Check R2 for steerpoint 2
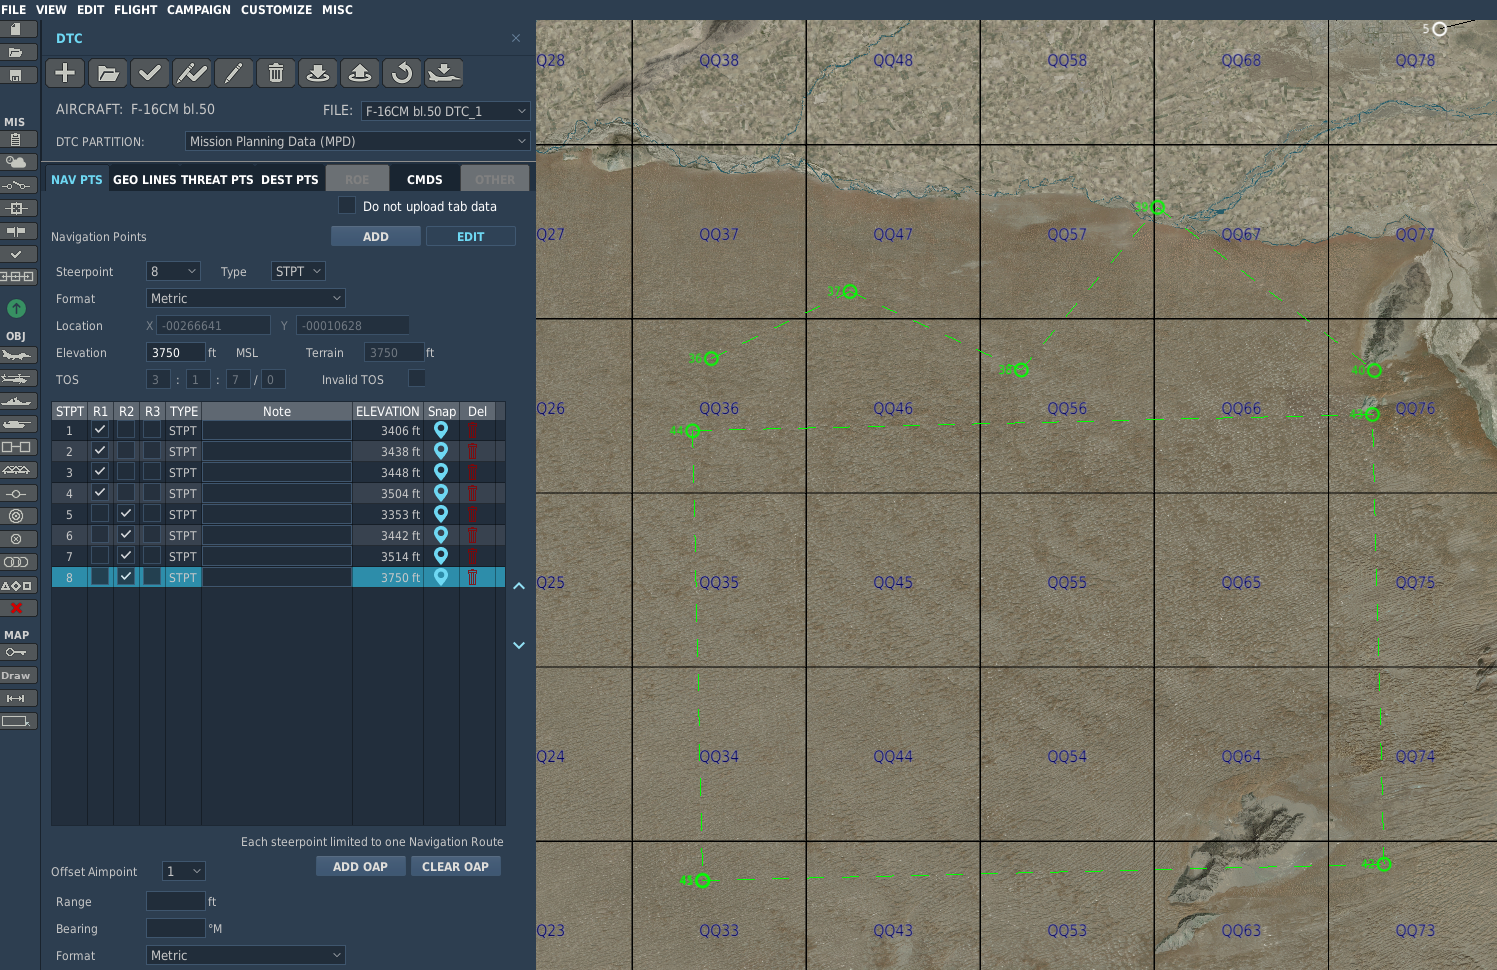The image size is (1497, 970). pyautogui.click(x=126, y=450)
